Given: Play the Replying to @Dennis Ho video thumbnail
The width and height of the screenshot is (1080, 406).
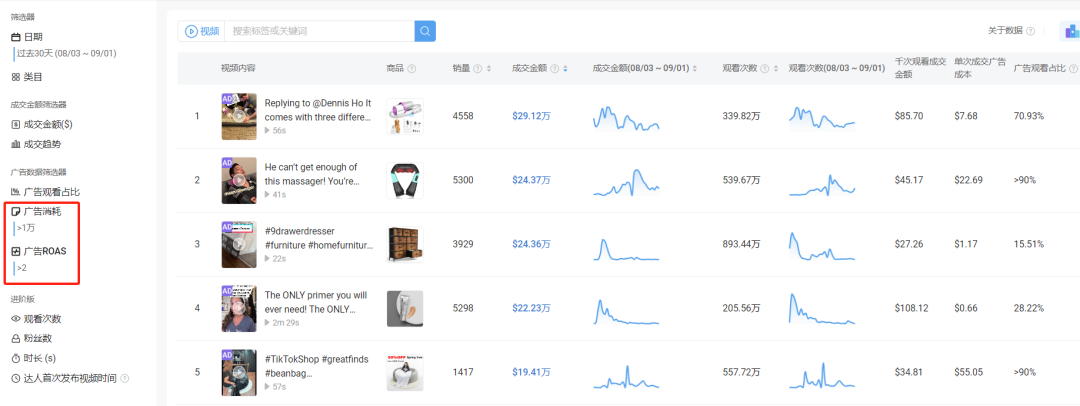Looking at the screenshot, I should coord(239,116).
